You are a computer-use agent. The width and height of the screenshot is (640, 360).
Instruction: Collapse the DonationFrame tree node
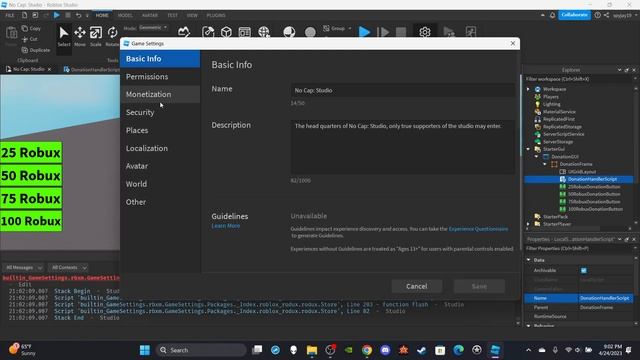[544, 164]
